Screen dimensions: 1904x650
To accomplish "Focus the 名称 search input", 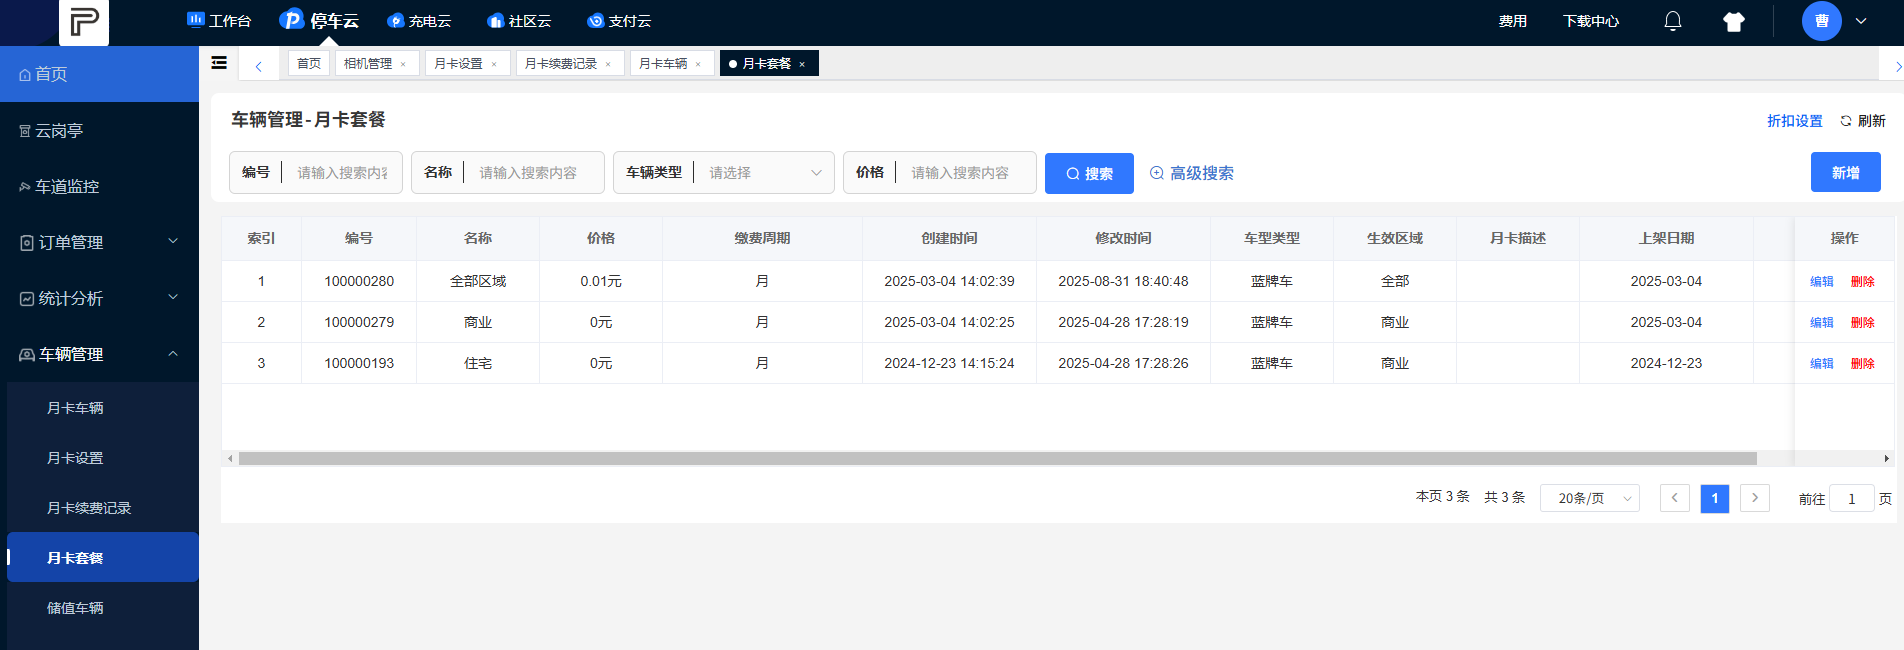I will click(x=535, y=173).
